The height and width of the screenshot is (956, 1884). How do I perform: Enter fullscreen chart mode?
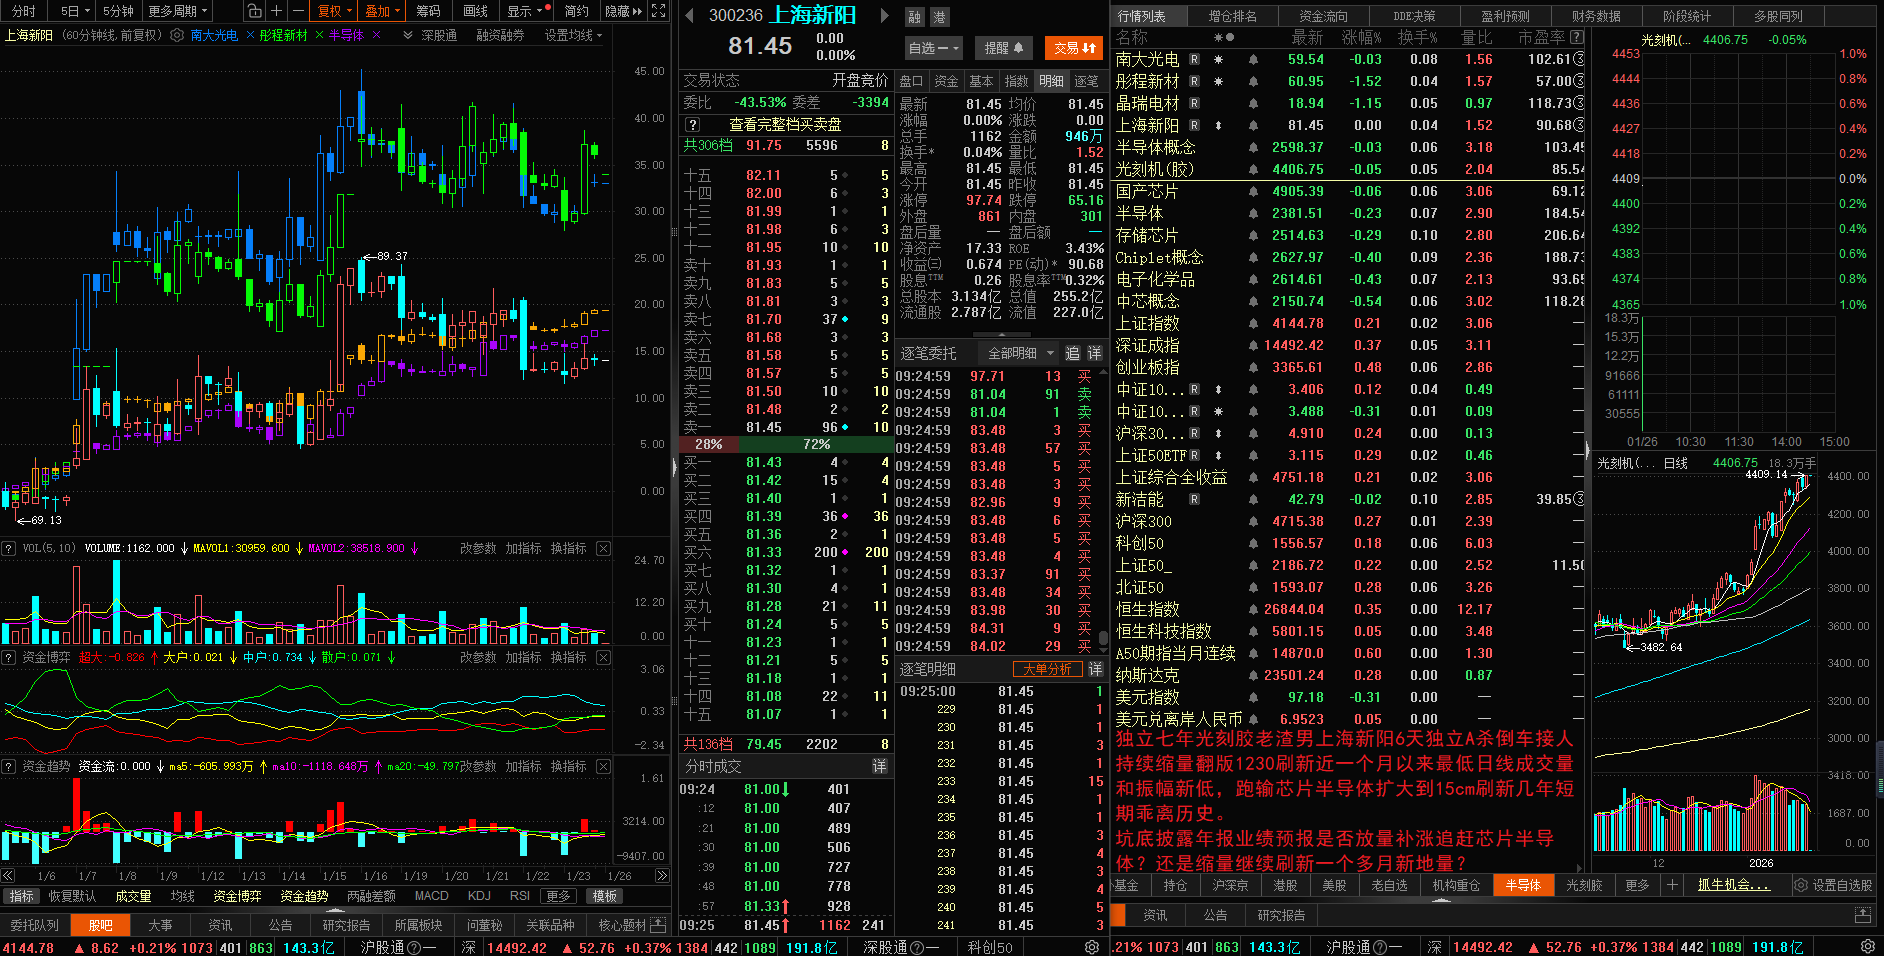tap(658, 11)
